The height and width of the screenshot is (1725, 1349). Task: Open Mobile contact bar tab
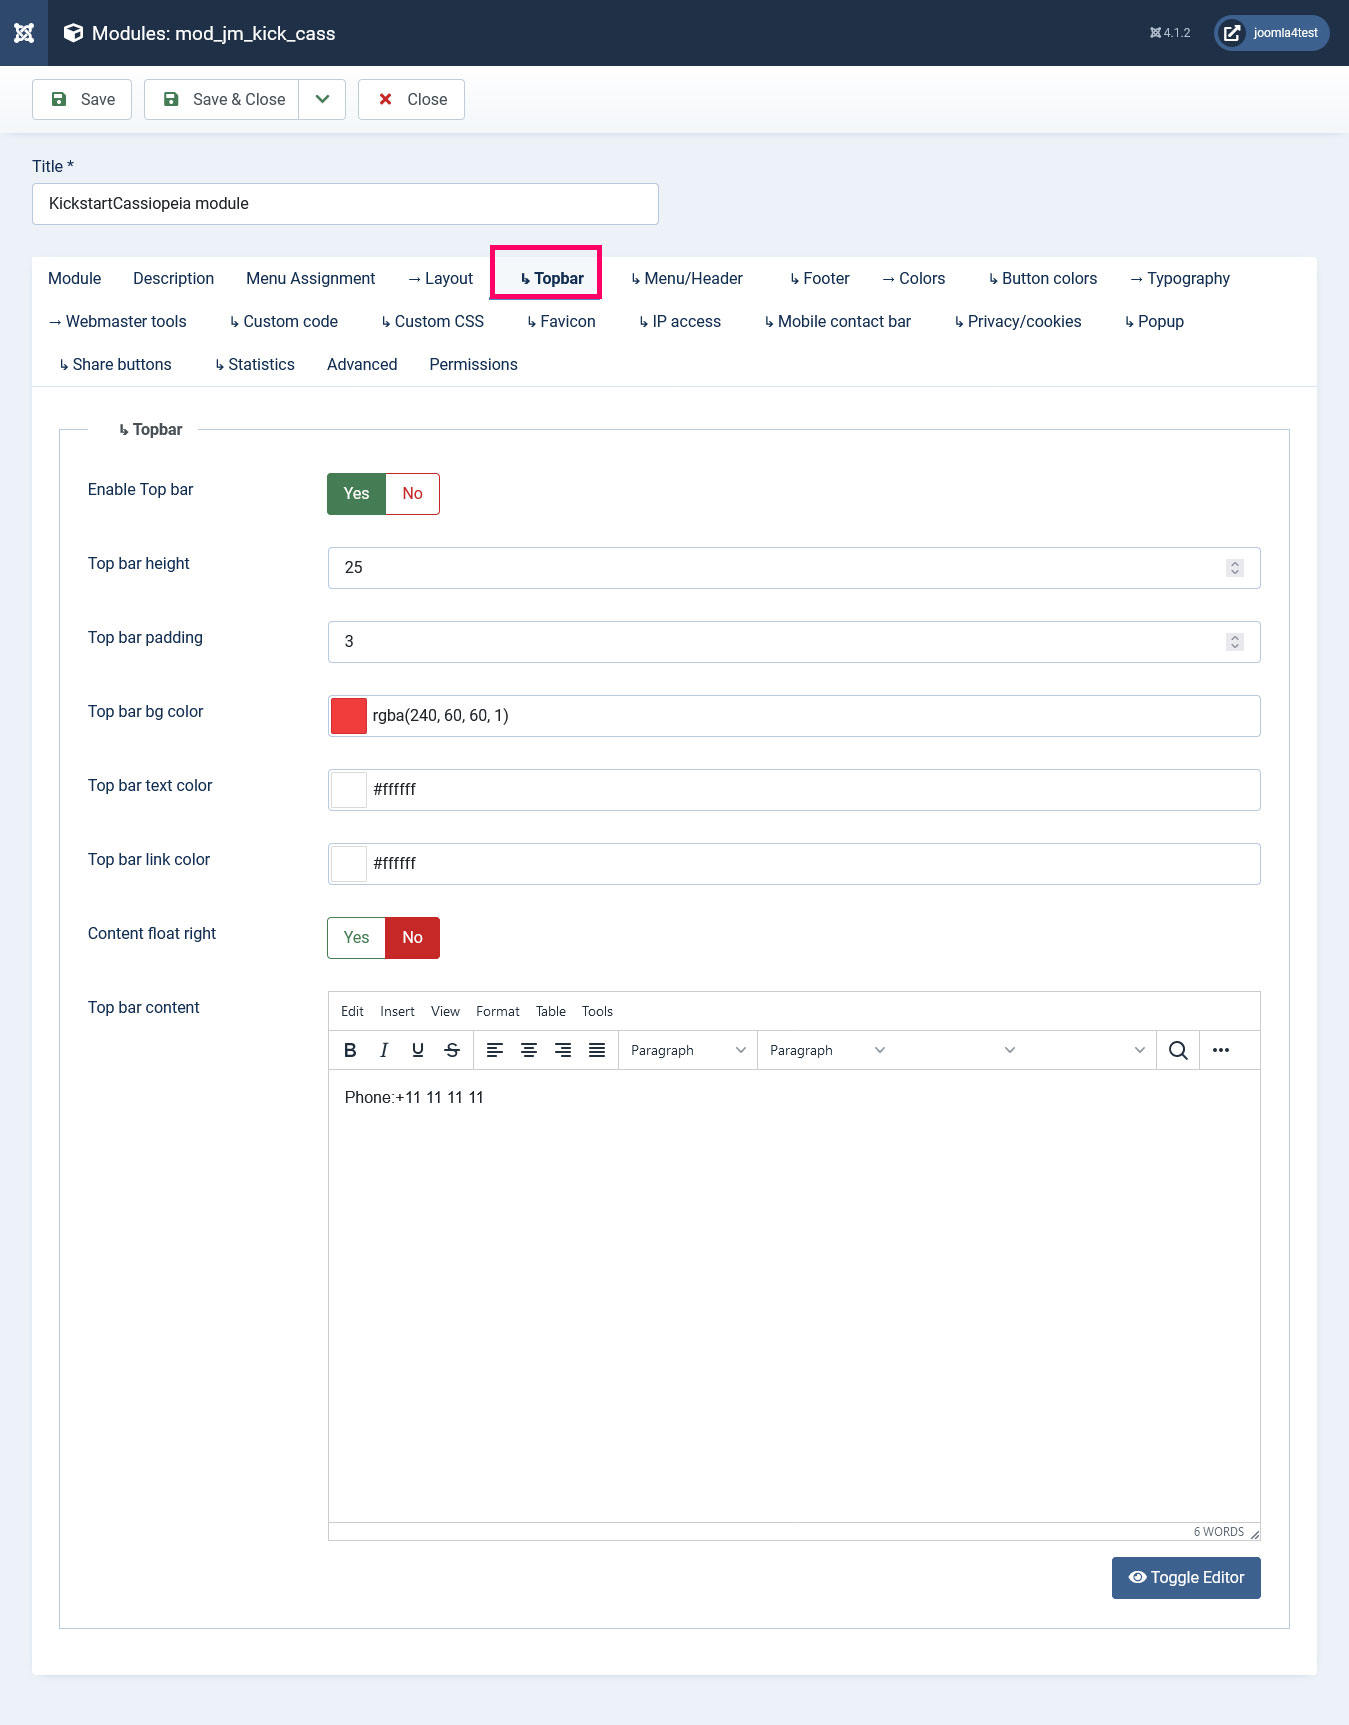(837, 322)
